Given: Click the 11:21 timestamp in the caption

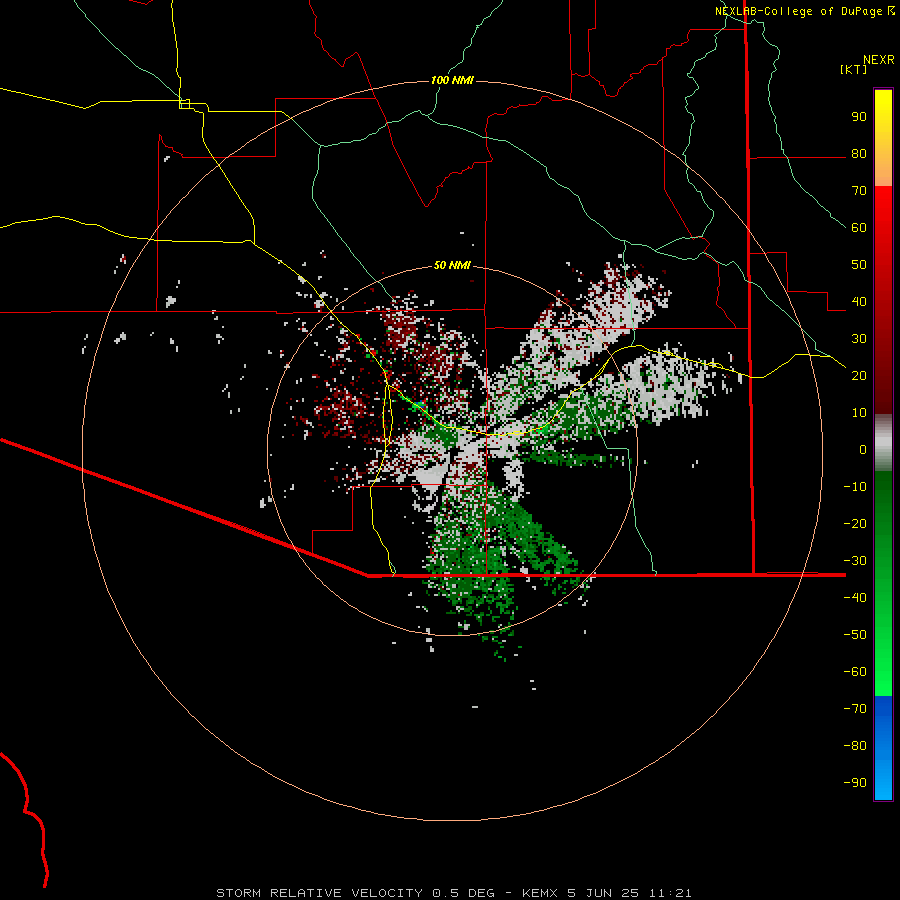Looking at the screenshot, I should coord(670,893).
